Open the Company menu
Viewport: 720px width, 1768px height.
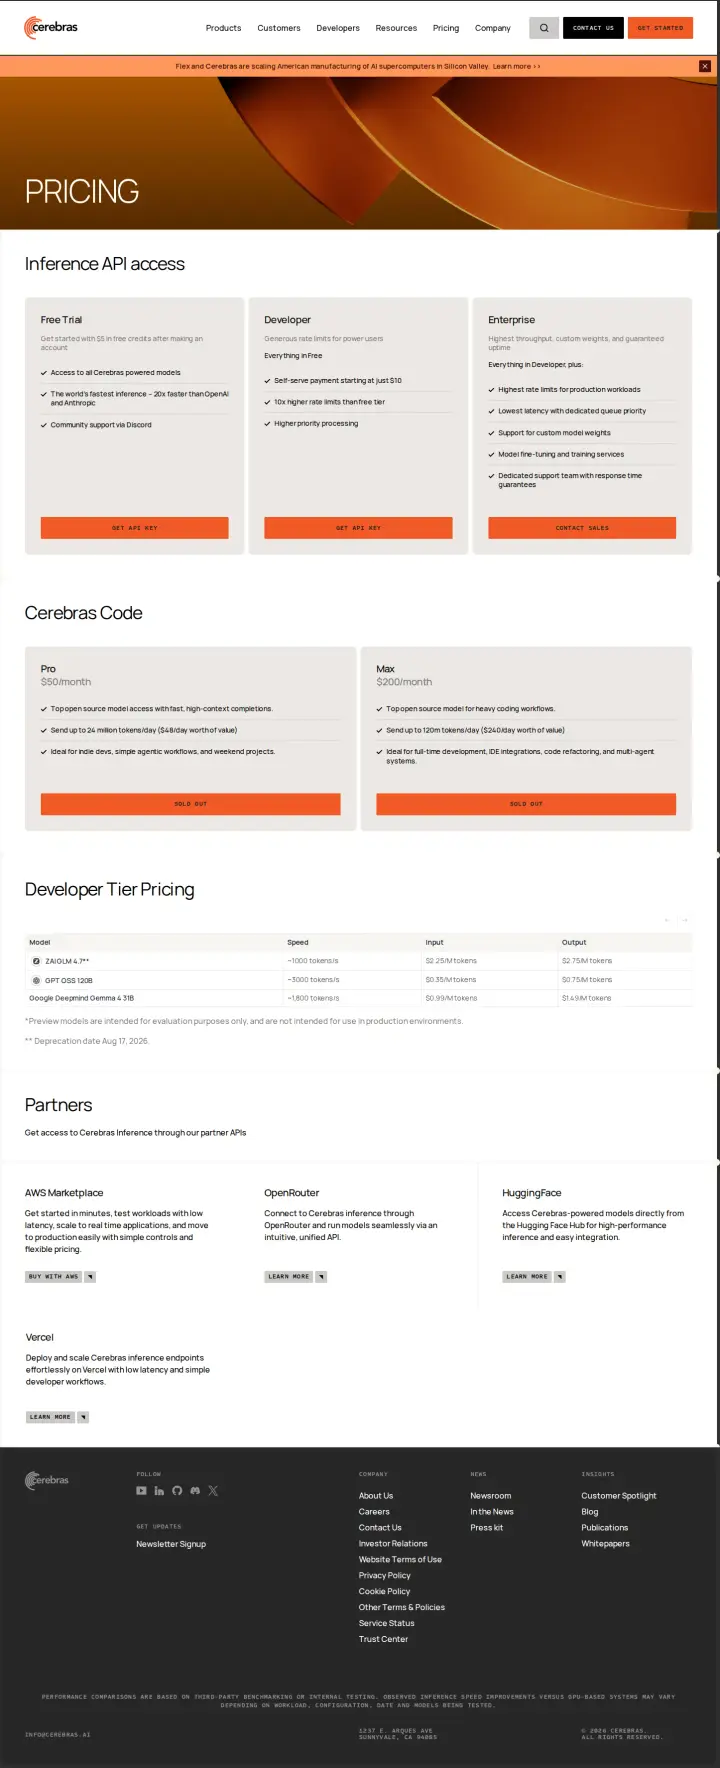pos(493,28)
